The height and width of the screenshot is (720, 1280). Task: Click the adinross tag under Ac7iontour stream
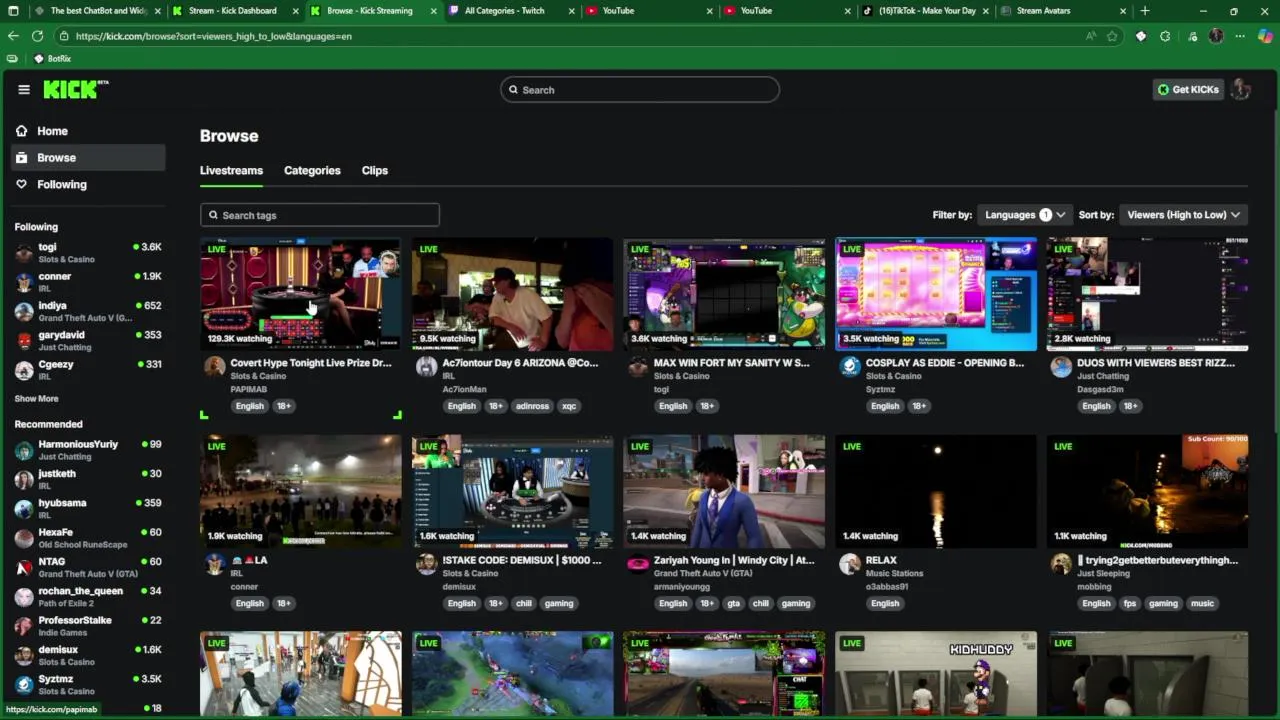click(x=532, y=406)
